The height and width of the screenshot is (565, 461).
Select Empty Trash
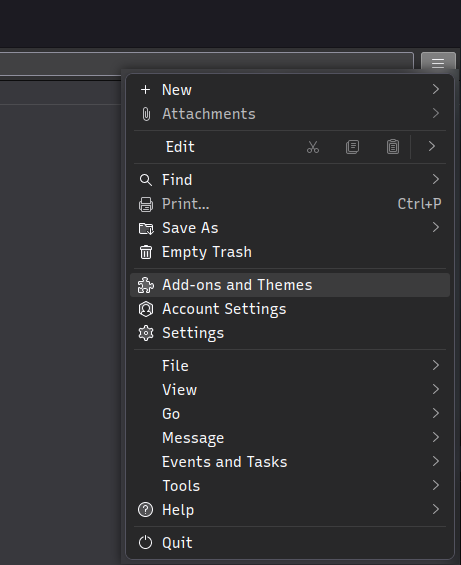click(x=290, y=252)
